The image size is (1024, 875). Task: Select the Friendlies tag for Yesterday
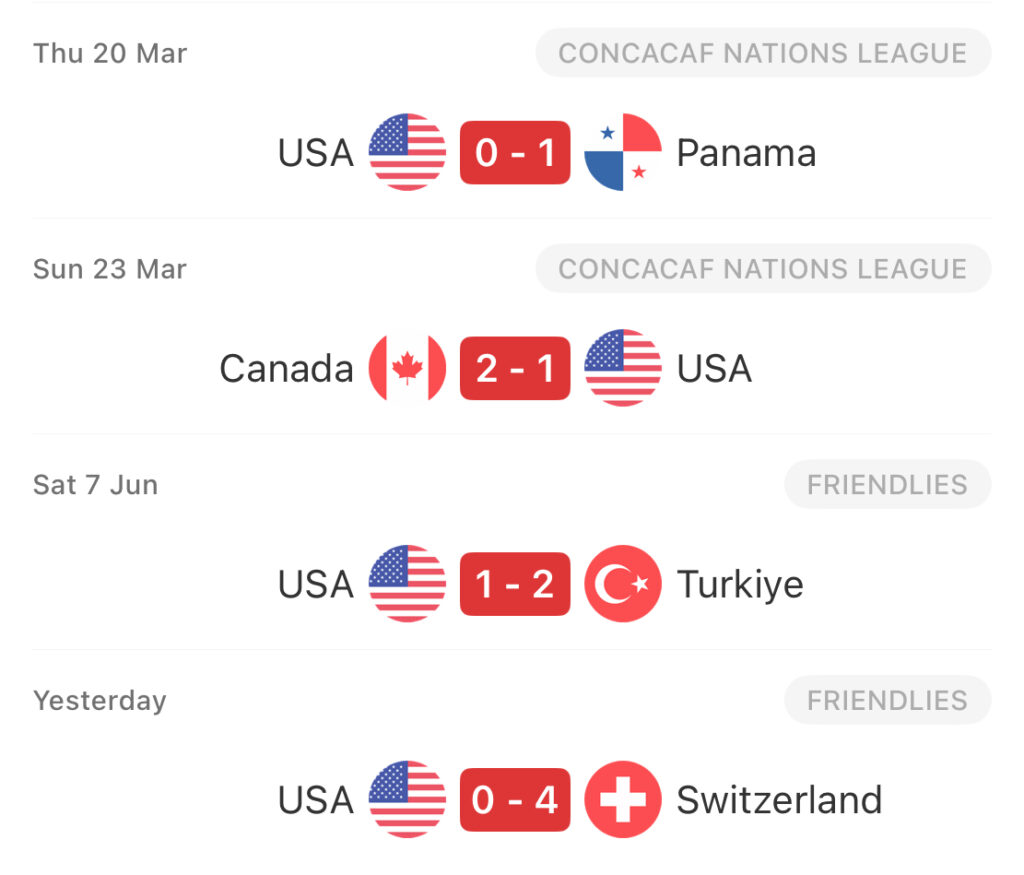(888, 700)
